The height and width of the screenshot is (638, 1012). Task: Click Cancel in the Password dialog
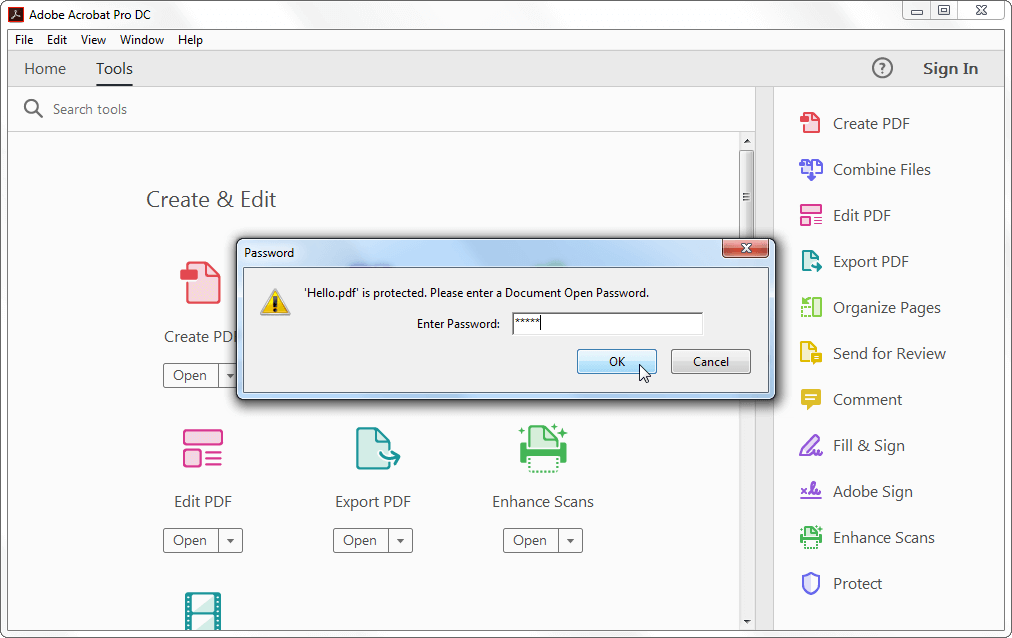[711, 362]
